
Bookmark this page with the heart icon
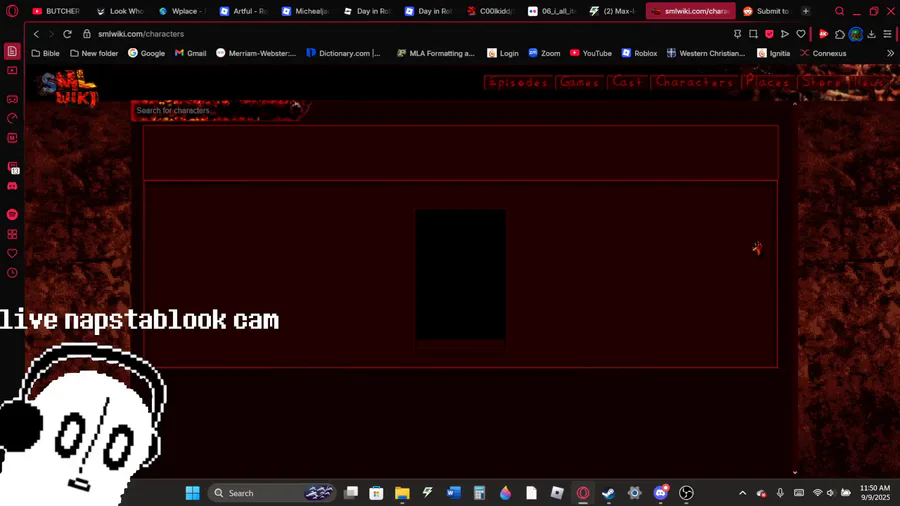(x=801, y=34)
